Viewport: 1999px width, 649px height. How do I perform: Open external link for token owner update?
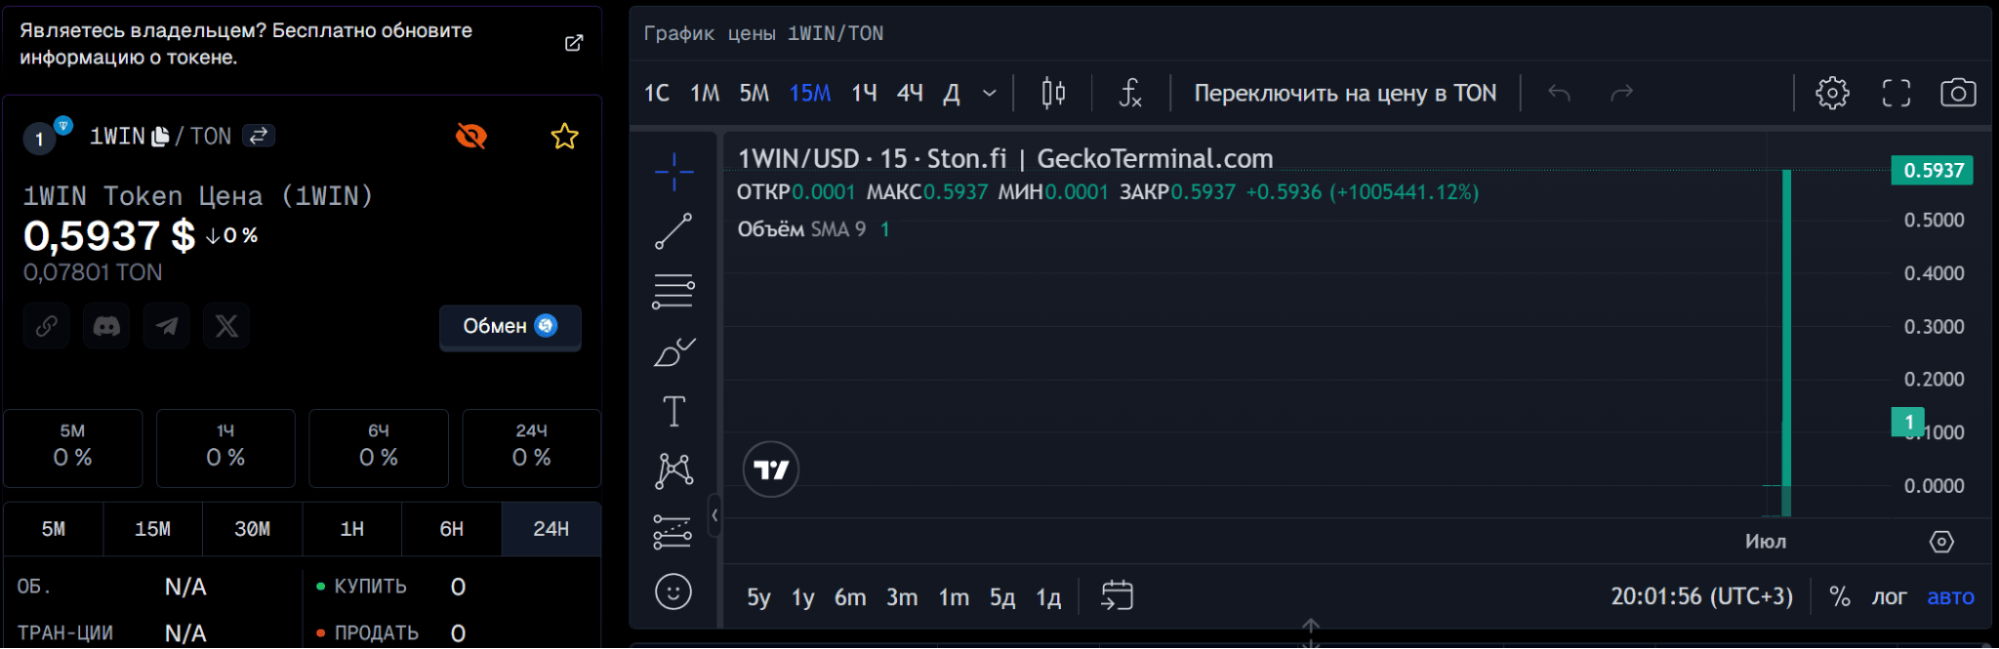[574, 43]
